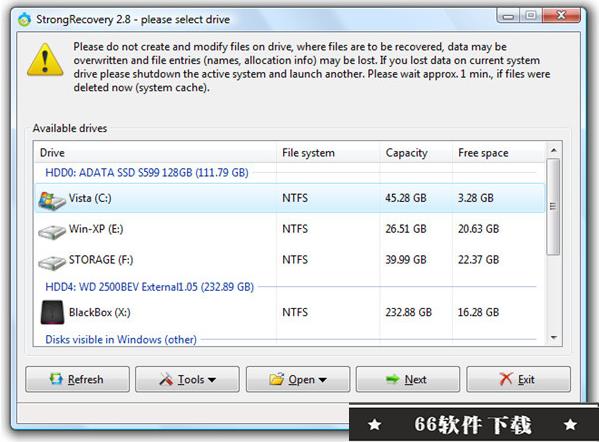
Task: Select the HDD4: WD 2500BEV External group
Action: (149, 287)
